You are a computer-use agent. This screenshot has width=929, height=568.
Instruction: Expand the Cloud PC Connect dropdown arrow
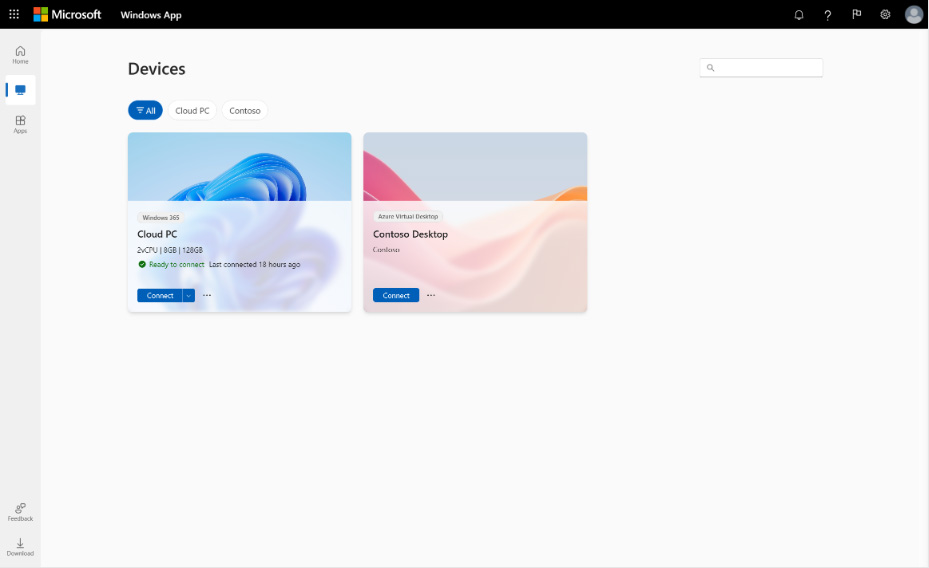point(188,295)
